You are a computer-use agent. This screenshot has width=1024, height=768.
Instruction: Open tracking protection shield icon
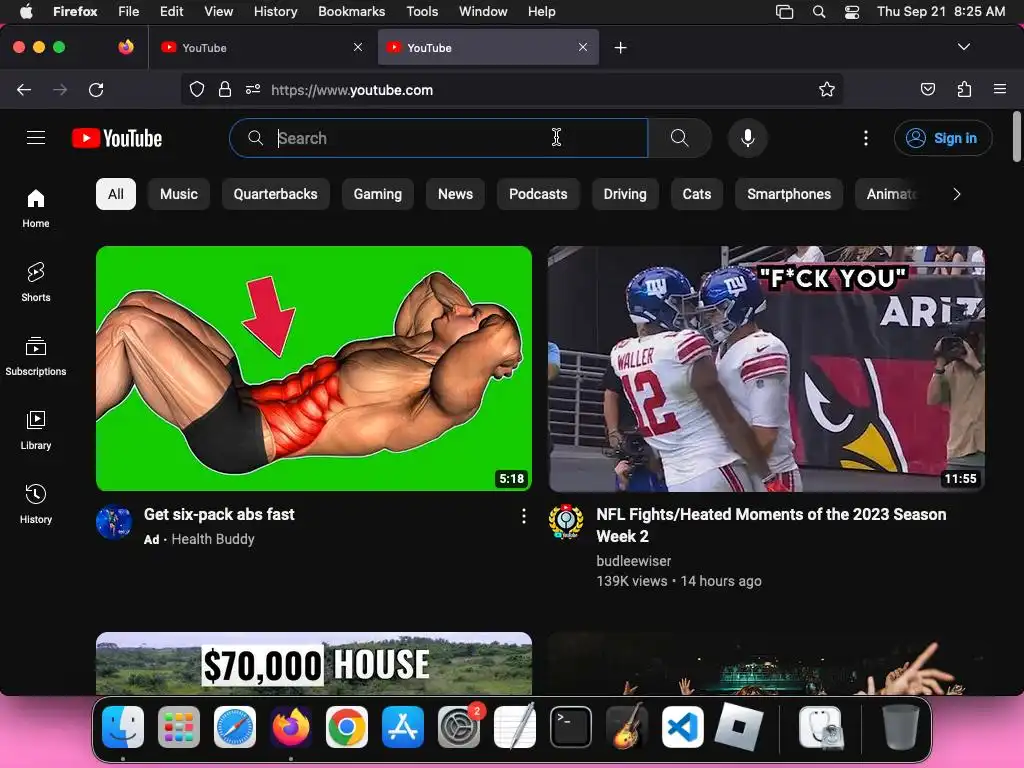(x=197, y=89)
